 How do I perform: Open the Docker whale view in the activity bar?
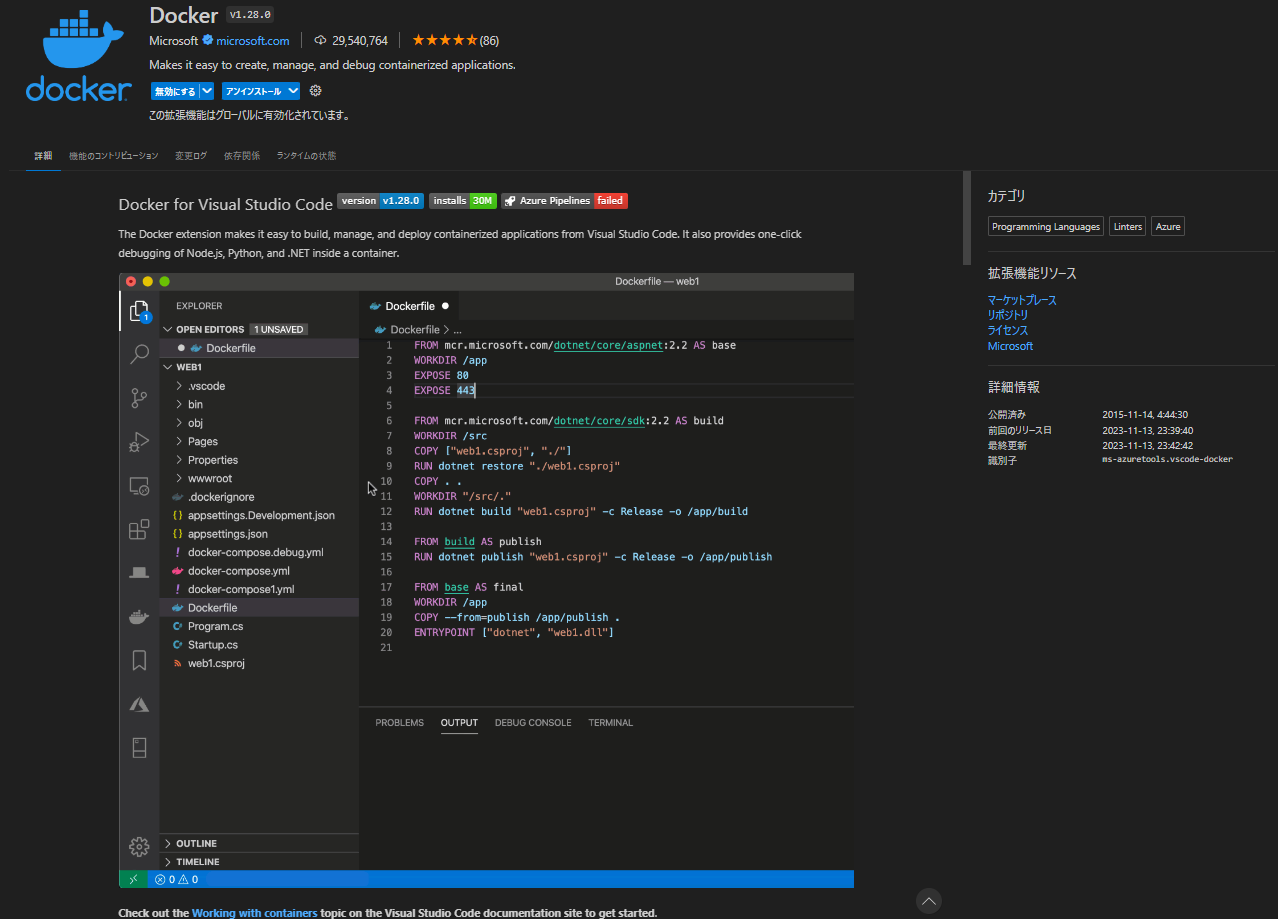pos(139,616)
